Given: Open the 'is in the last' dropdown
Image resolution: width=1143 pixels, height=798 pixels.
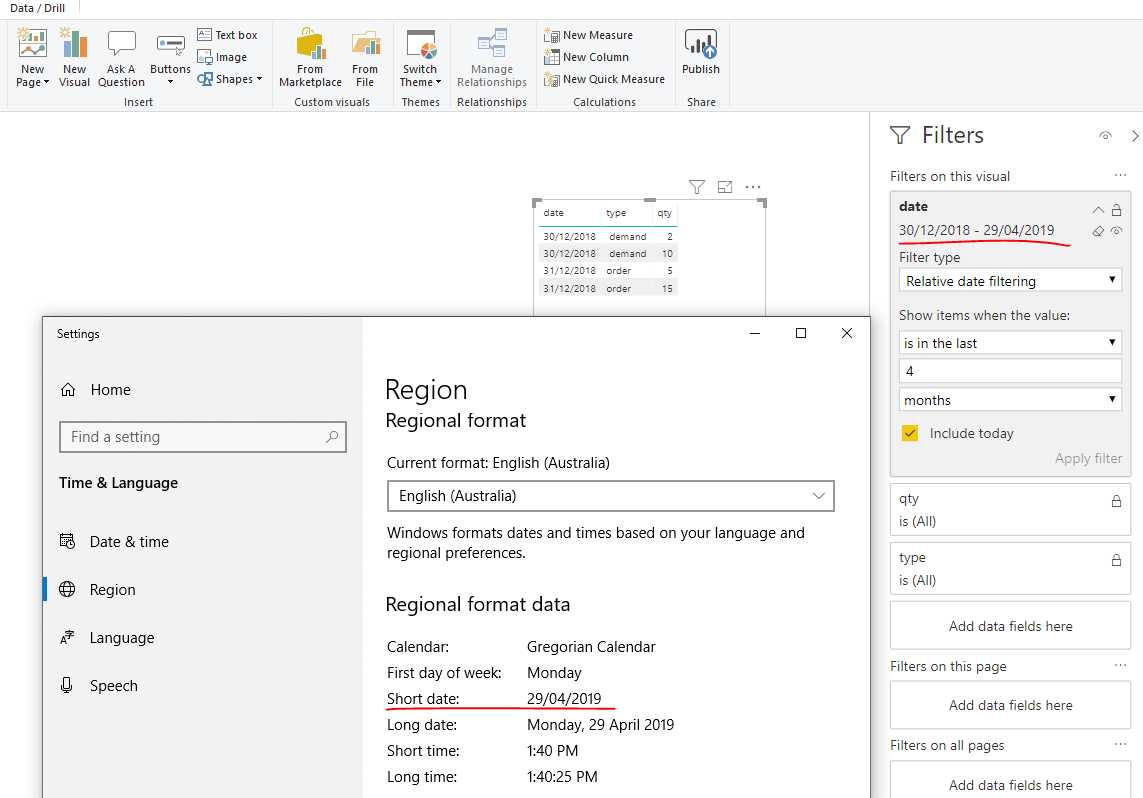Looking at the screenshot, I should click(1010, 343).
